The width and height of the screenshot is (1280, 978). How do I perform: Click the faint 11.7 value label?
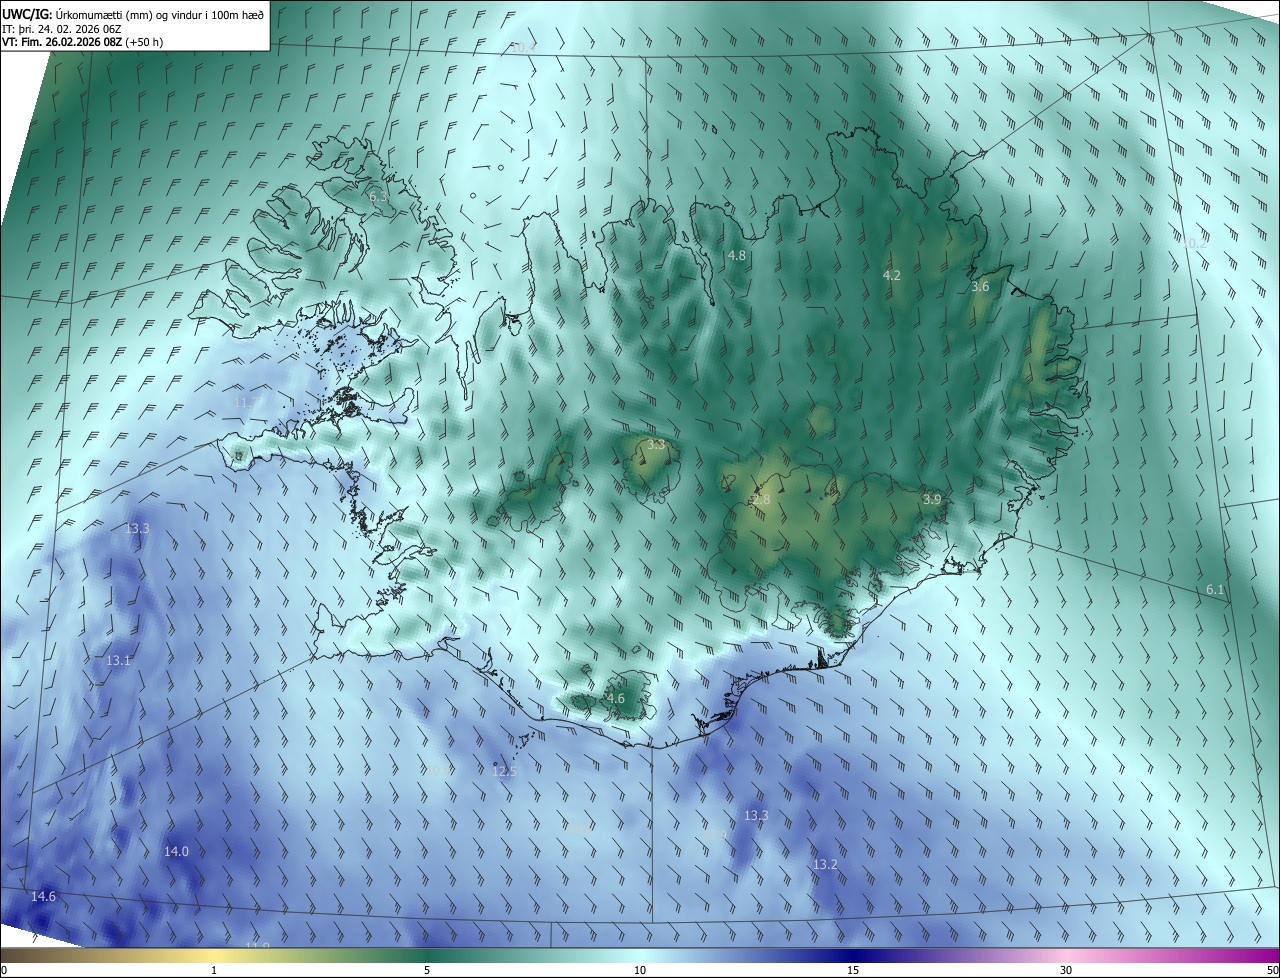pyautogui.click(x=246, y=403)
